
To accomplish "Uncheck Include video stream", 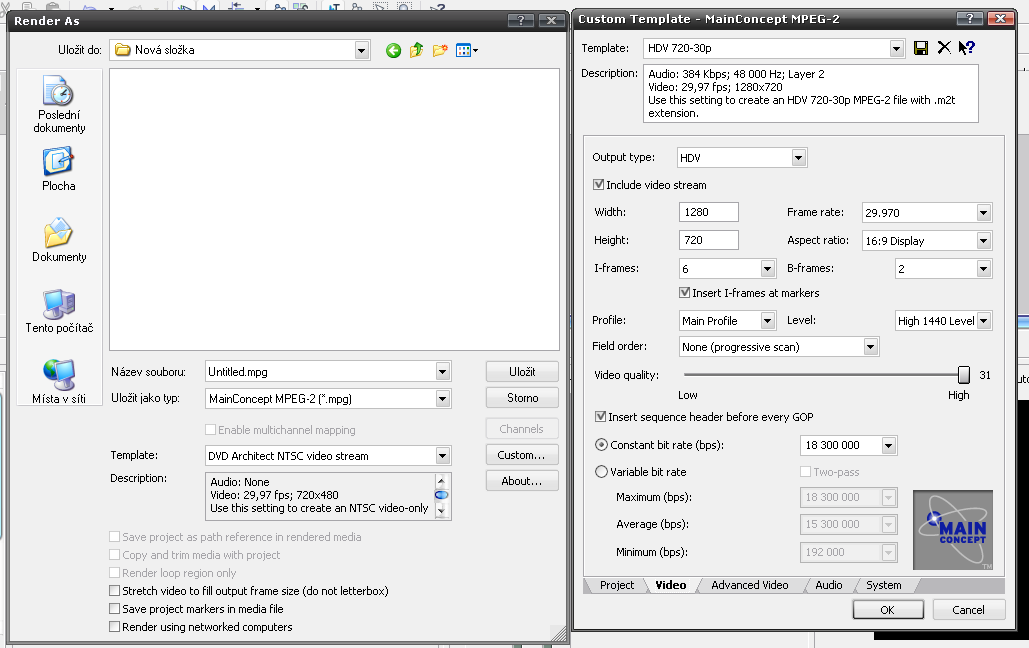I will pyautogui.click(x=598, y=185).
